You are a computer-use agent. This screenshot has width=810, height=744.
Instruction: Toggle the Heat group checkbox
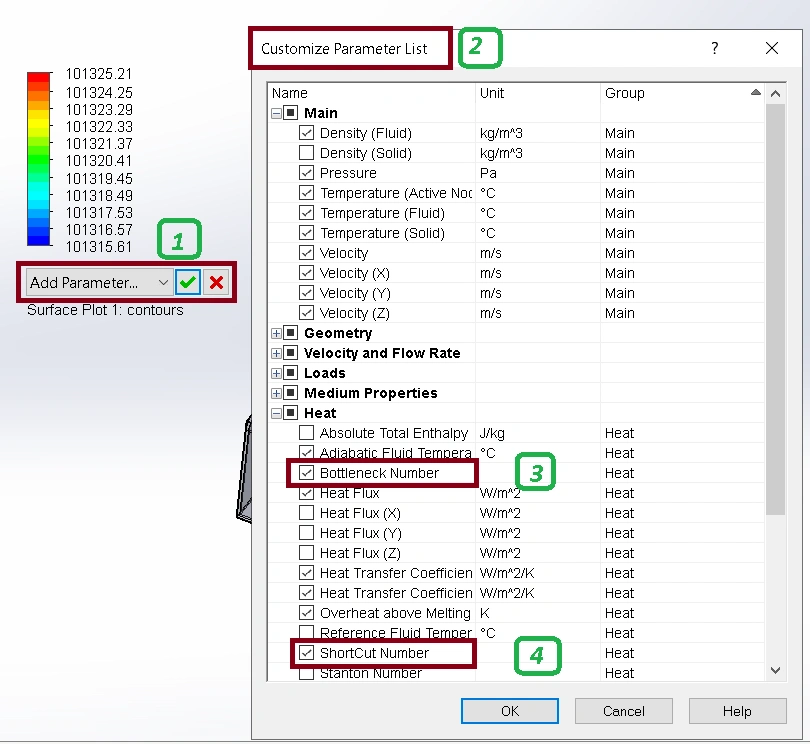point(291,413)
